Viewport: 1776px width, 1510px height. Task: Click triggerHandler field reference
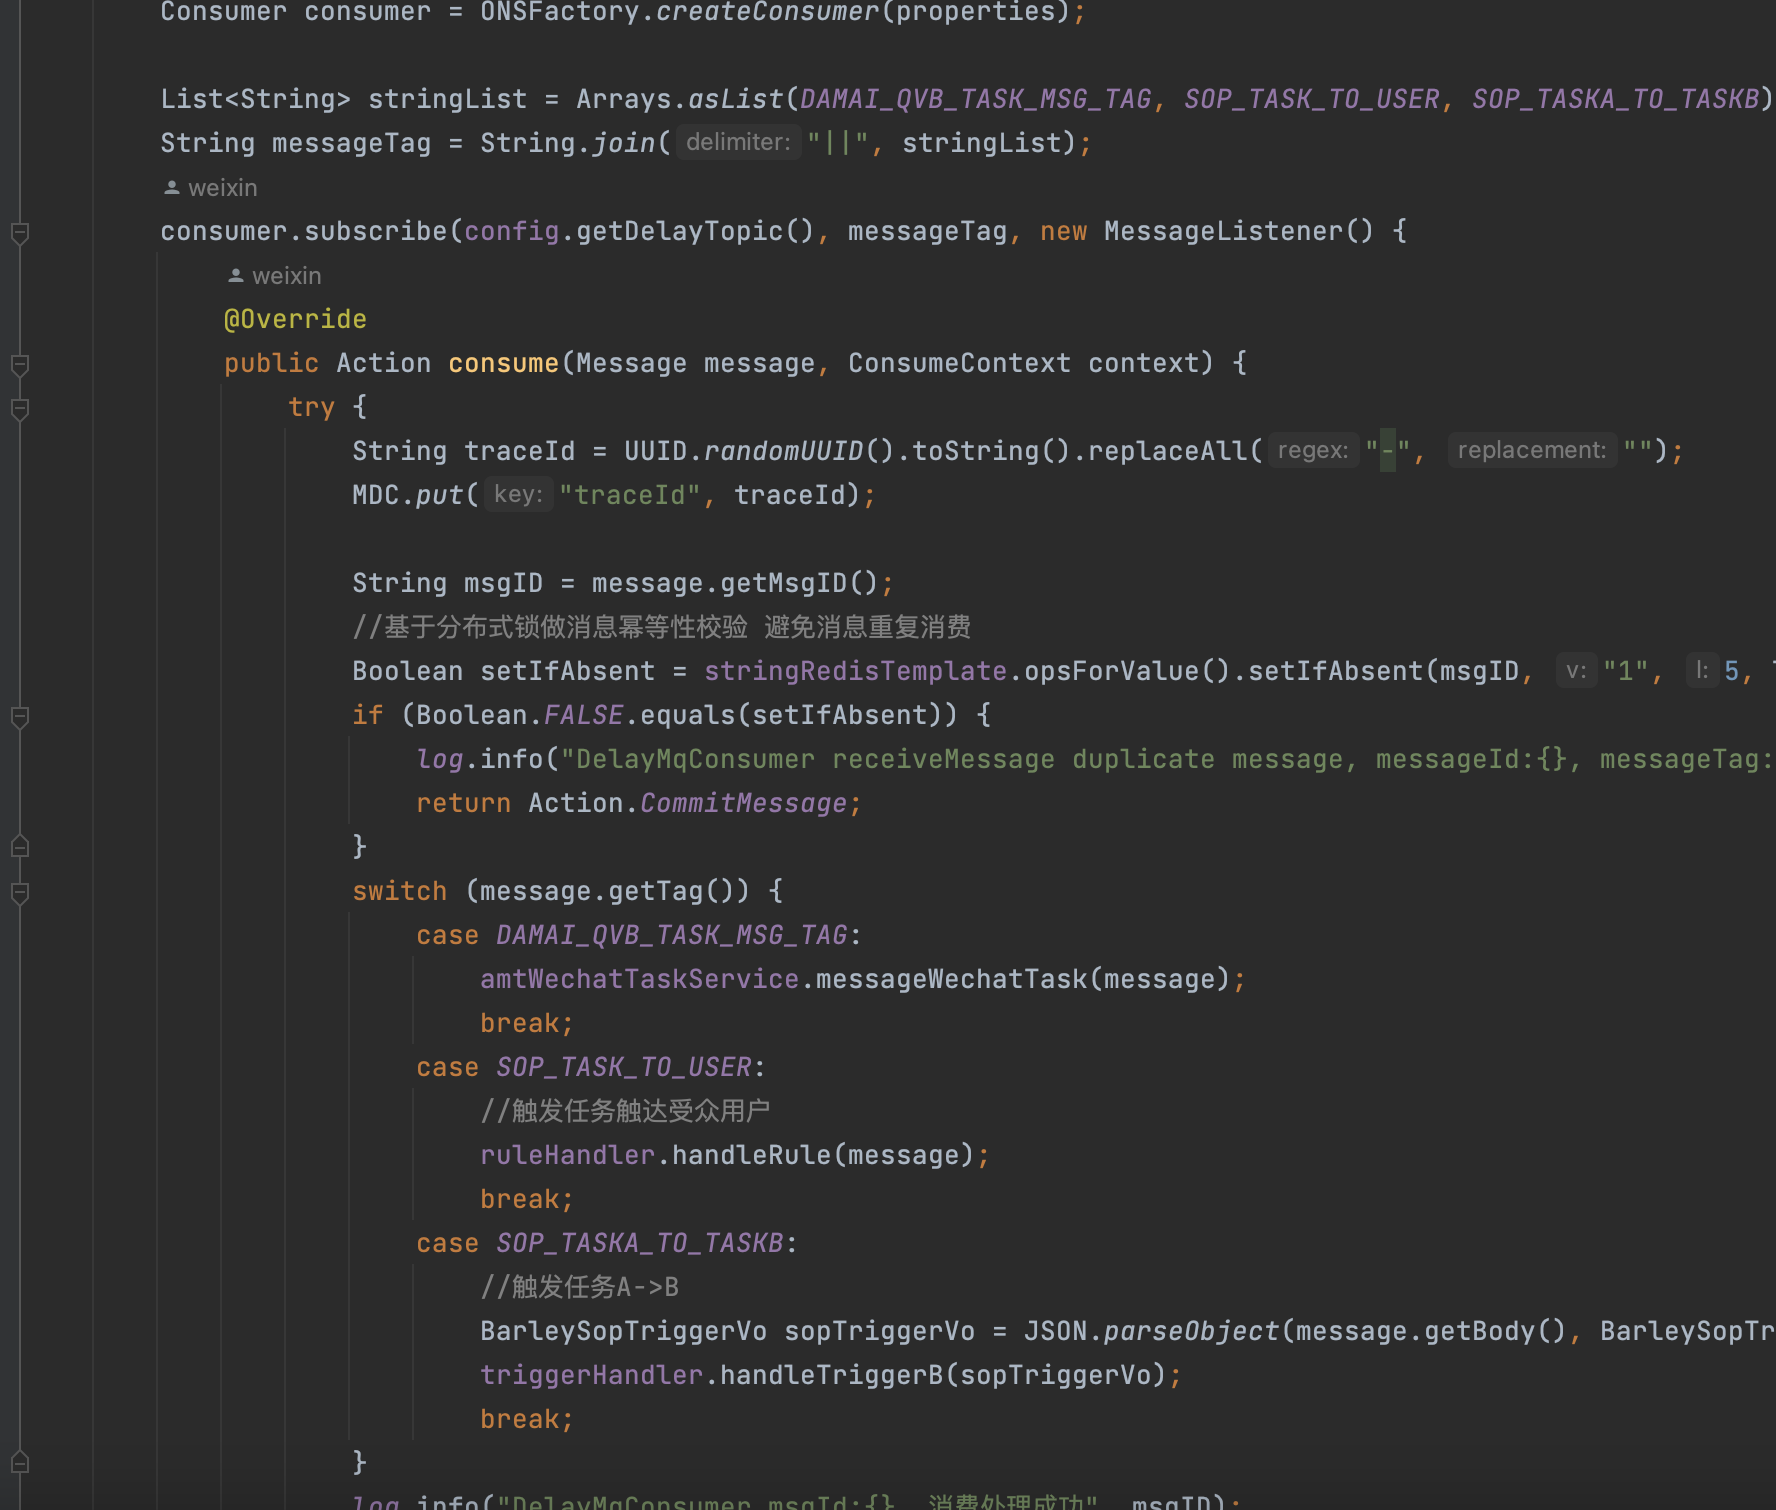point(592,1375)
